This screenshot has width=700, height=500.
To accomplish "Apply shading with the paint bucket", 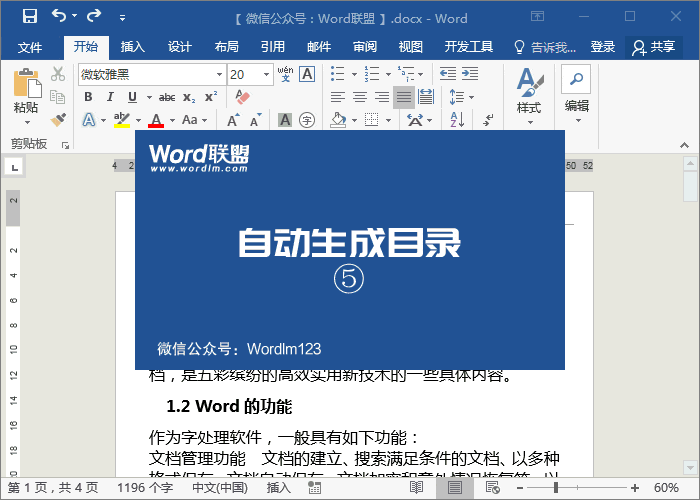I will point(338,120).
